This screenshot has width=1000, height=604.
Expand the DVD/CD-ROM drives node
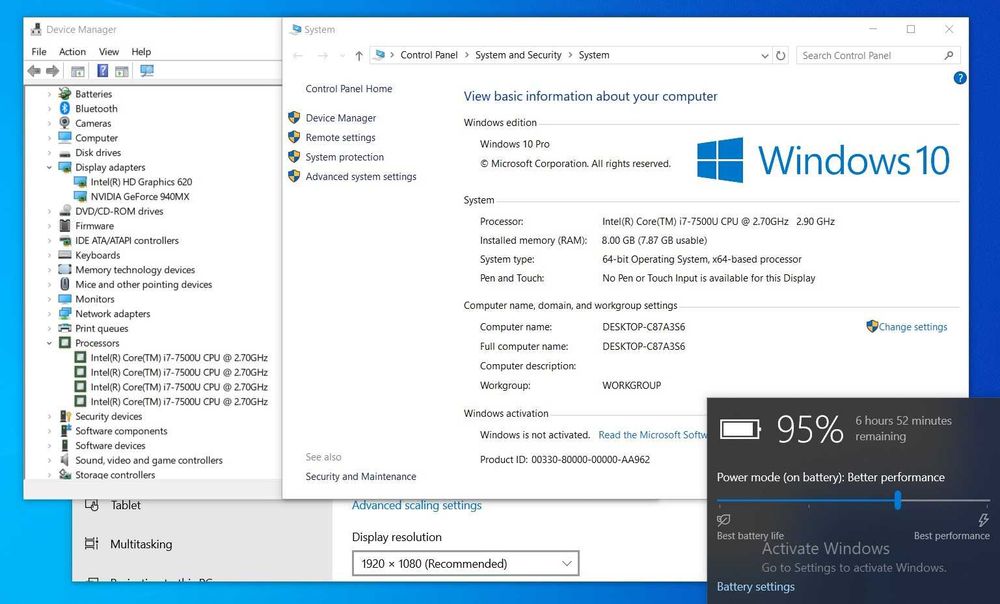coord(49,211)
